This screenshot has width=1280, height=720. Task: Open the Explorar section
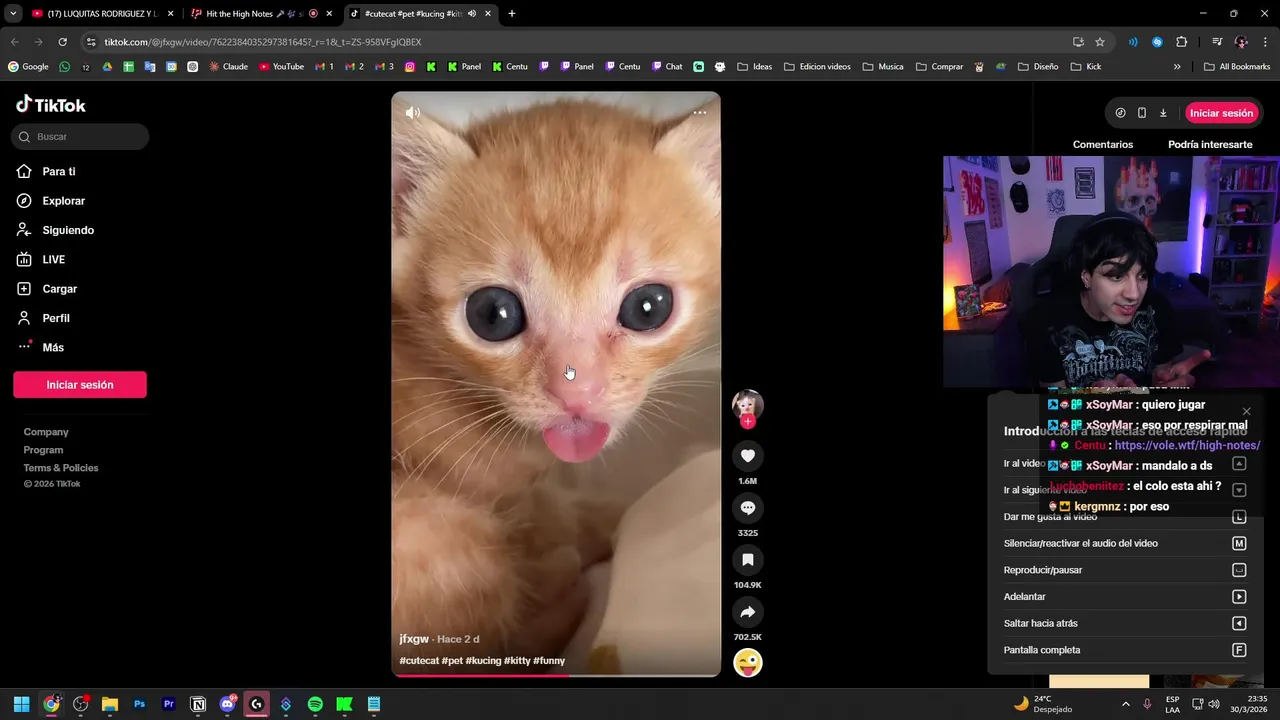[63, 201]
